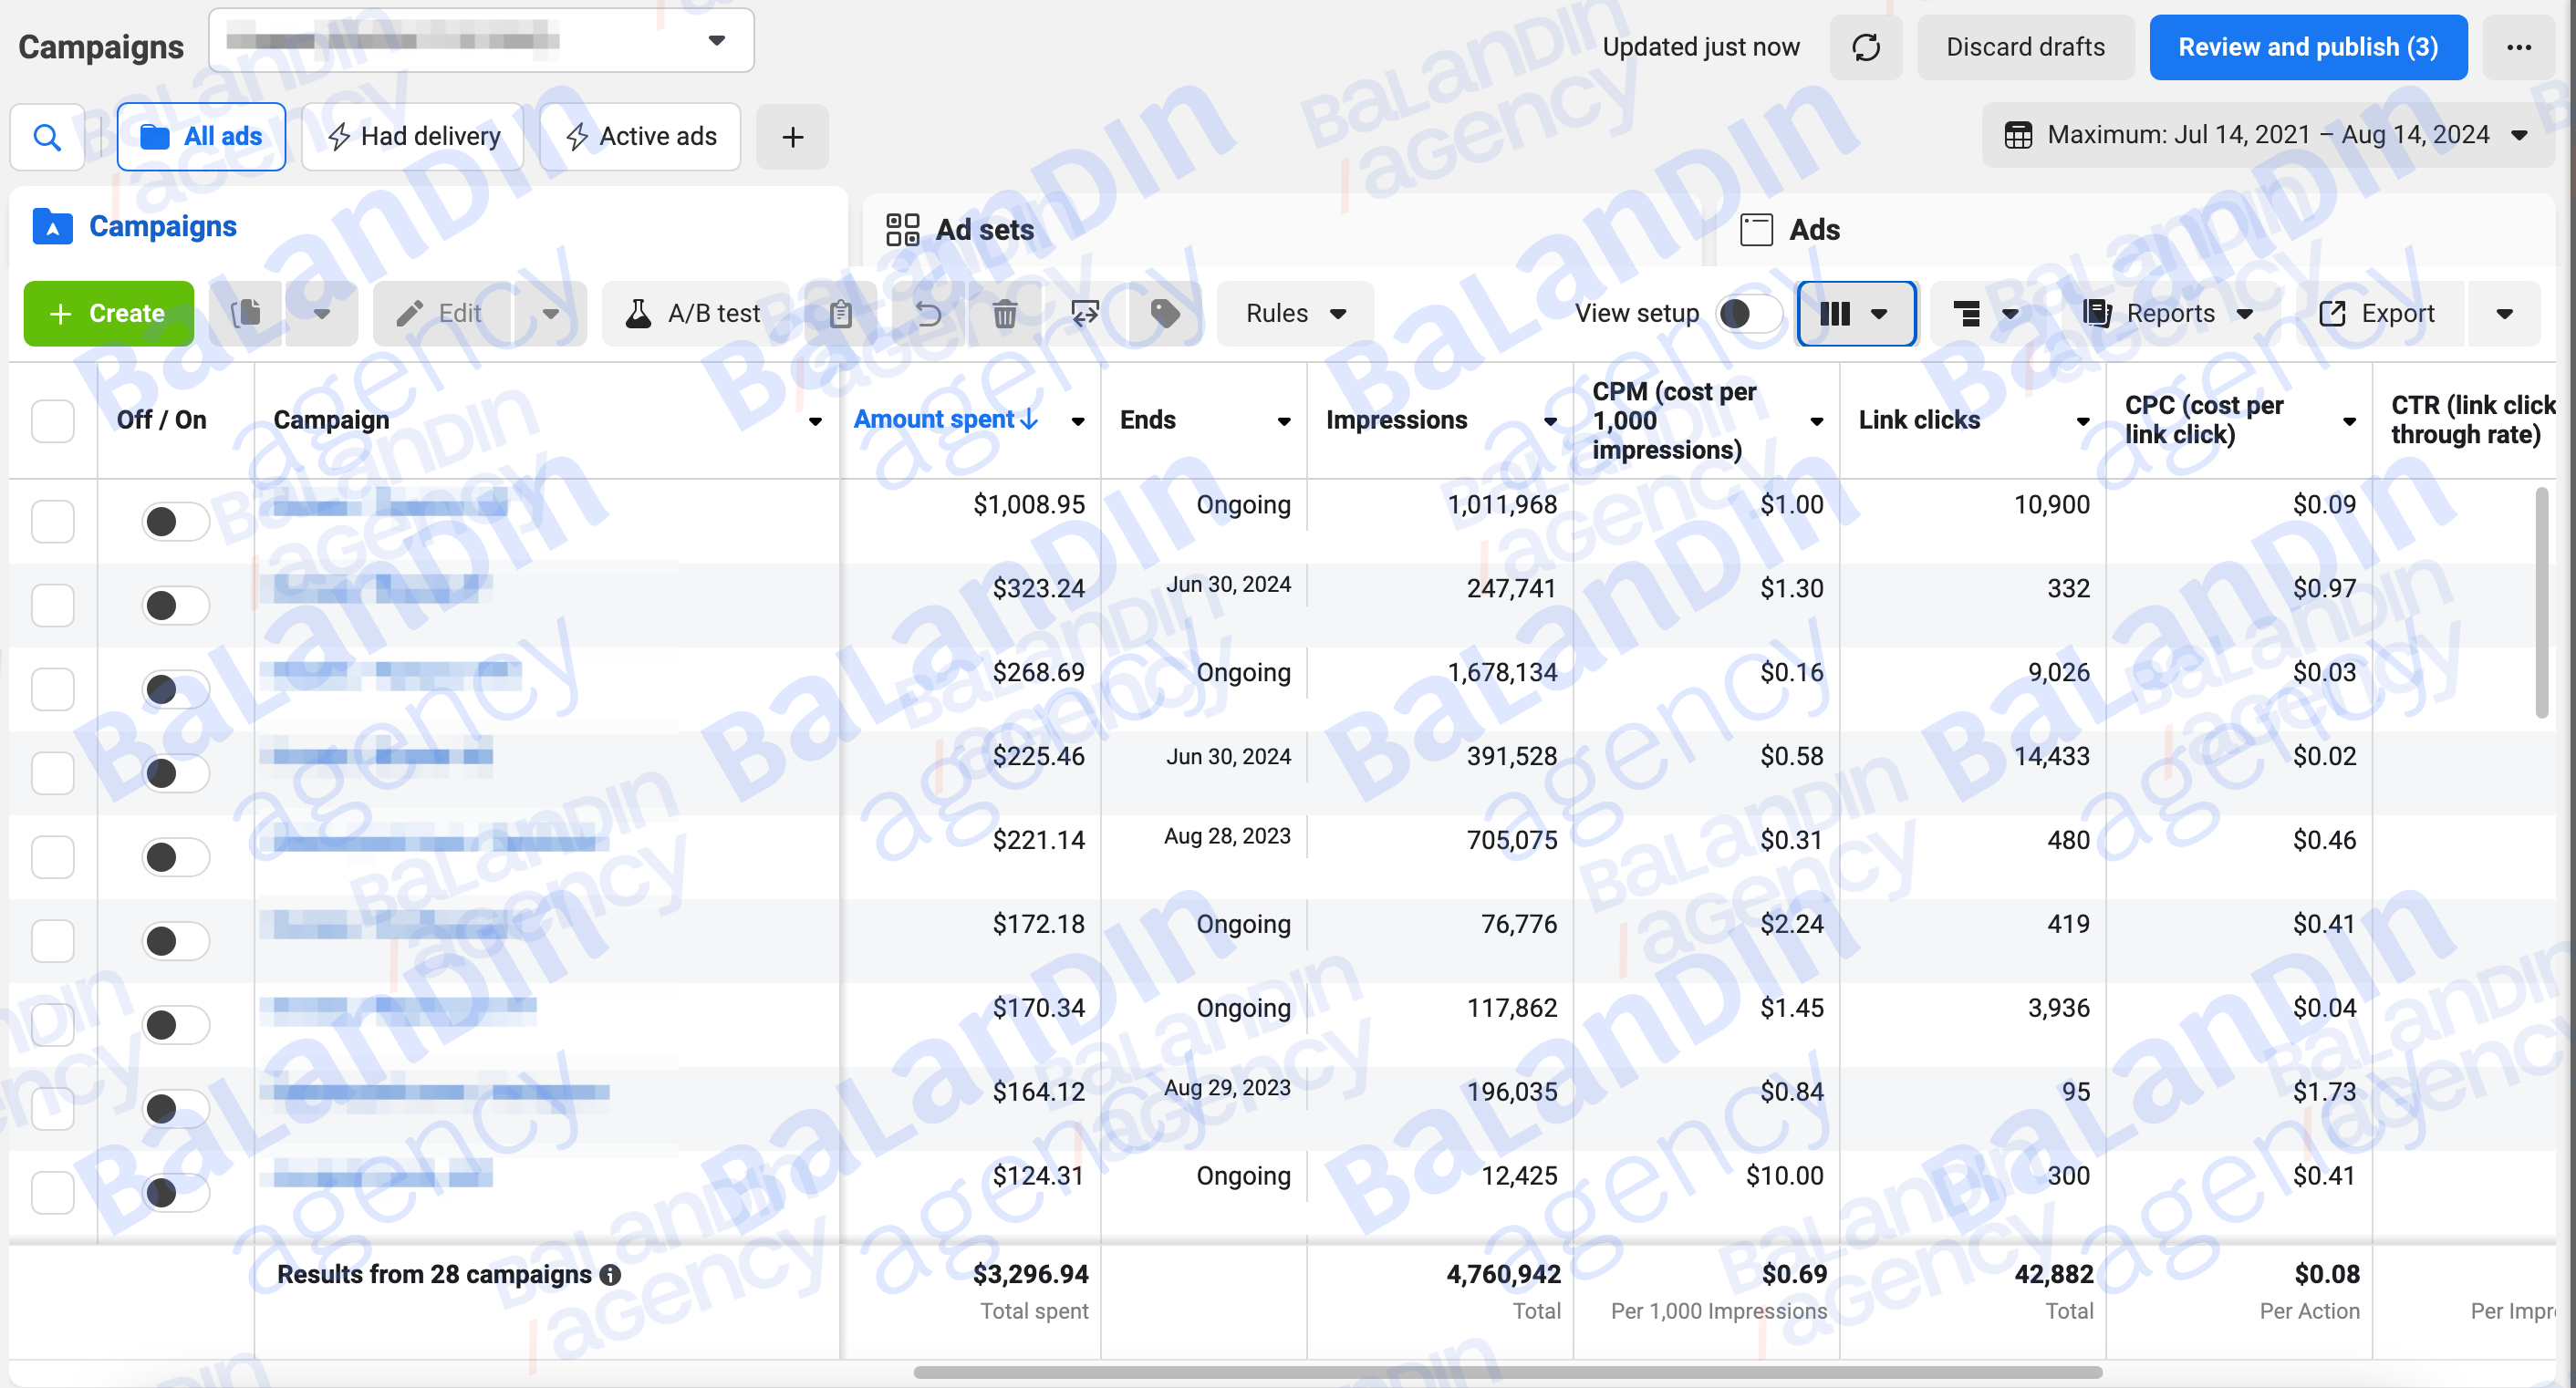Open the CPC column header menu arrow
This screenshot has width=2576, height=1388.
(x=2349, y=421)
